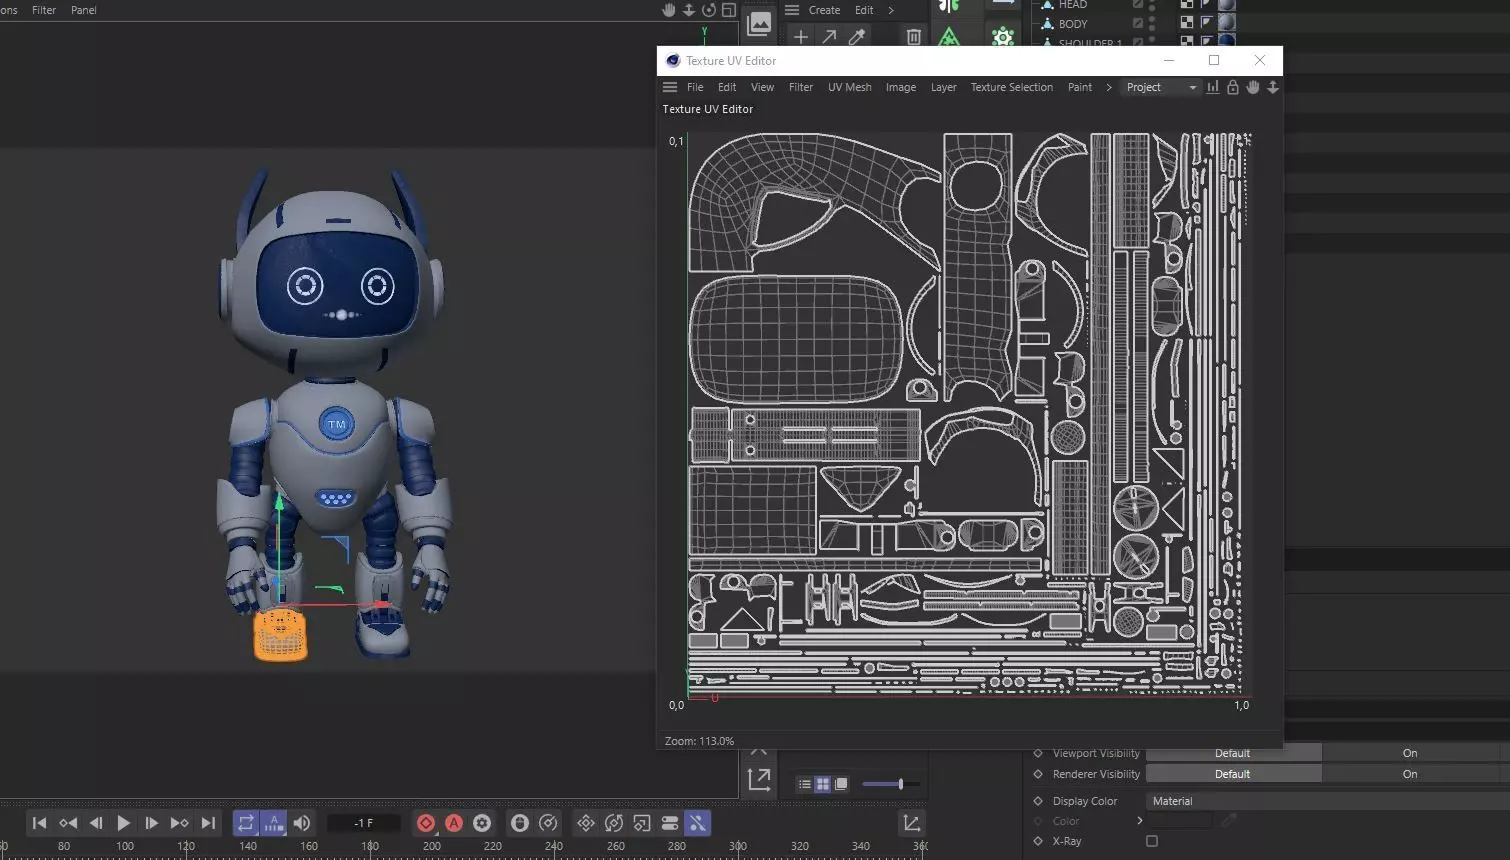Click the export arrow icon below UV Editor

[759, 779]
